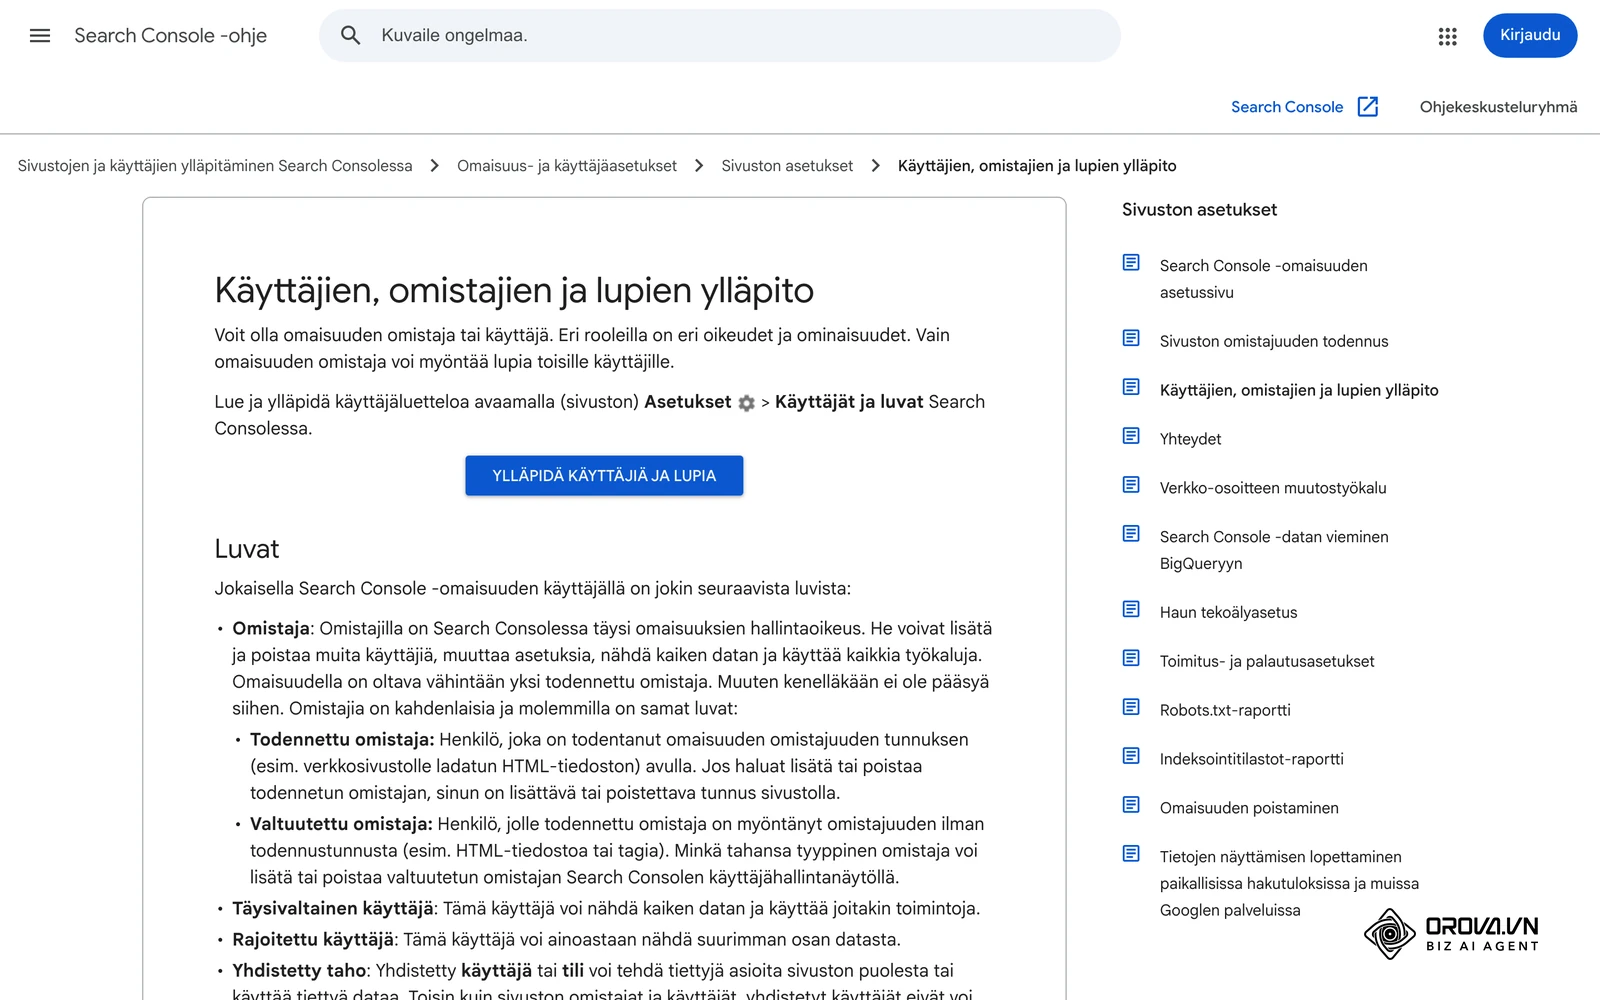Open Toimitus- ja palautusasetukset article

(1267, 662)
